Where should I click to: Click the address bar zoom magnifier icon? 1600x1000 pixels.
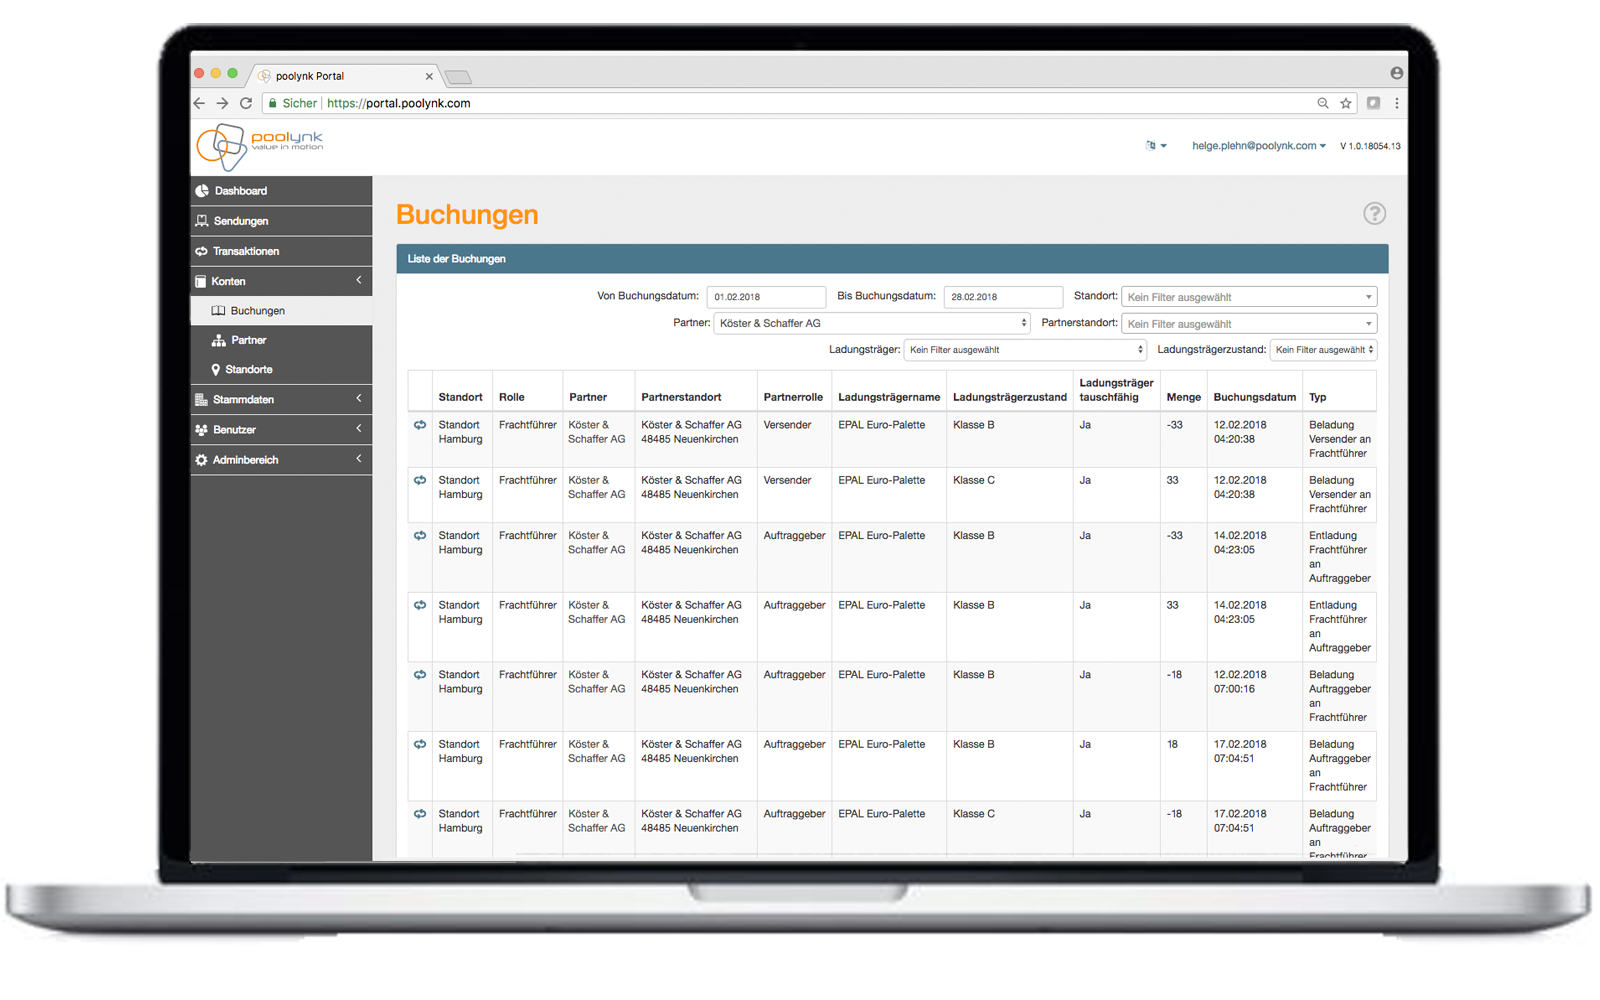point(1323,103)
